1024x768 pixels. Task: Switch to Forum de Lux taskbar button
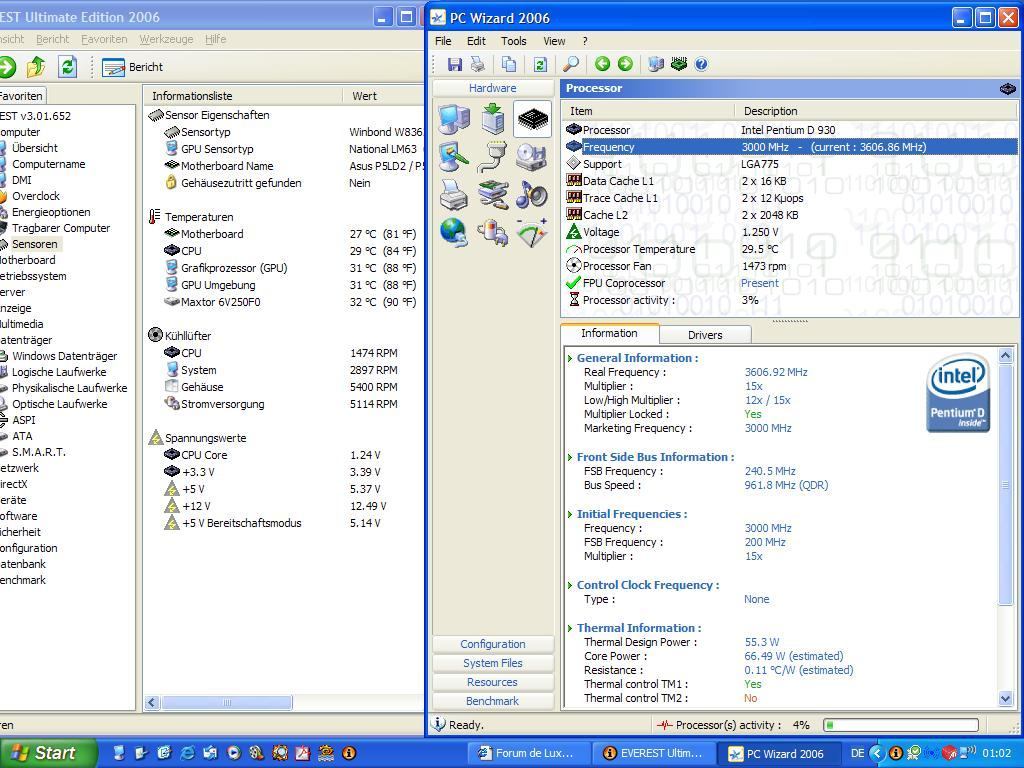(x=528, y=753)
